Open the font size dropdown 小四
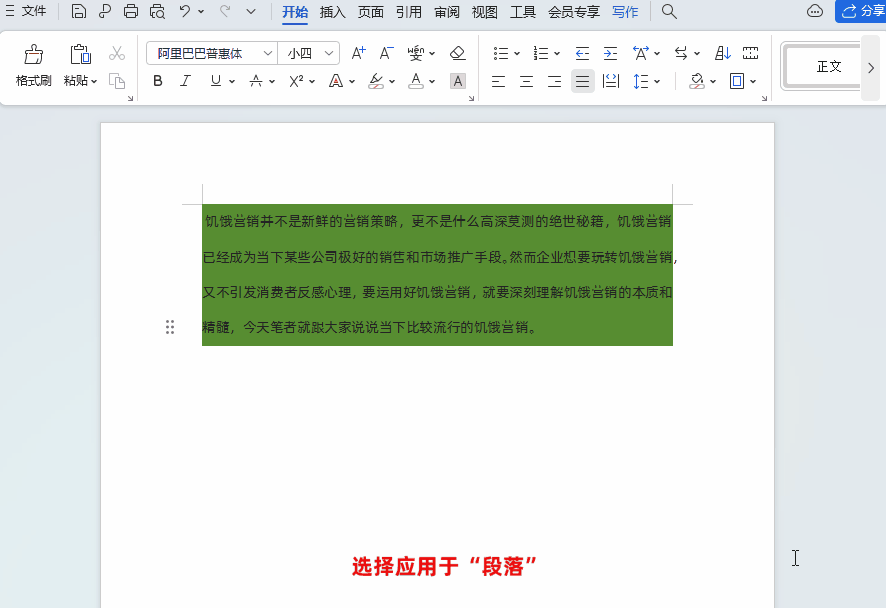 point(309,53)
